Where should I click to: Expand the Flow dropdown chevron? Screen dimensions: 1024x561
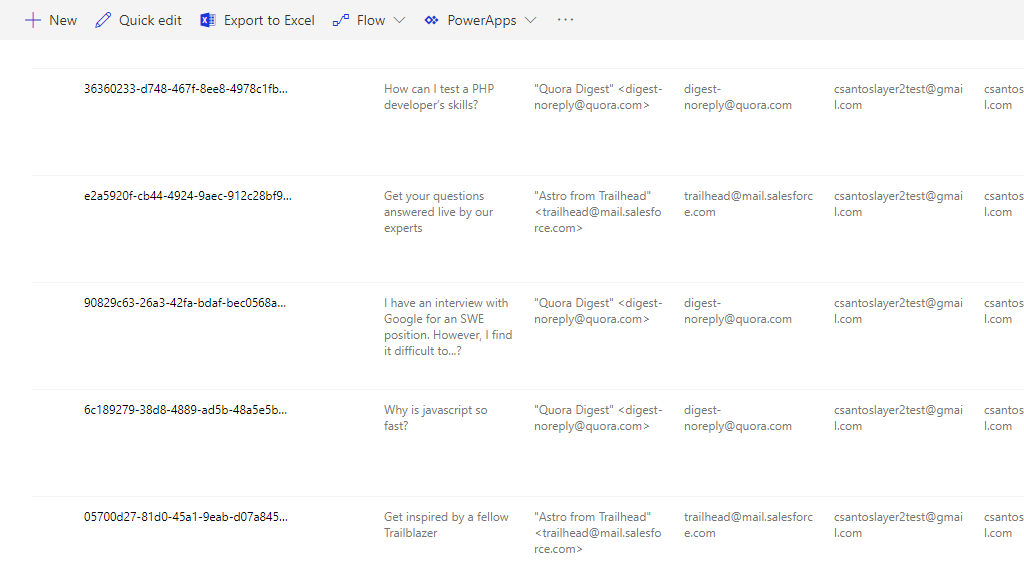point(399,20)
